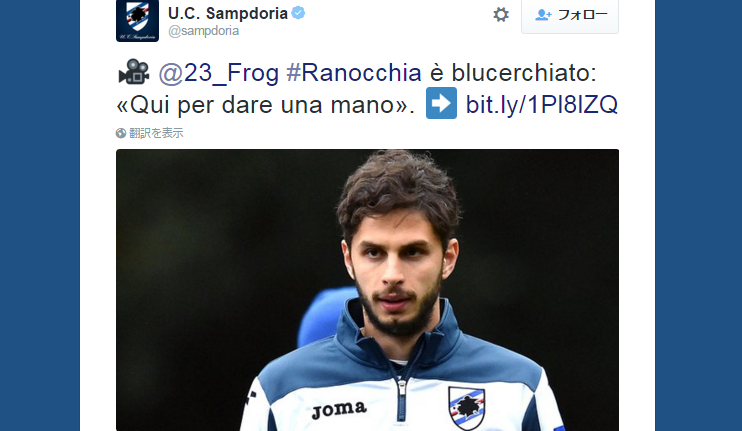Click the Joma logo in the photo
This screenshot has width=742, height=431.
(x=339, y=410)
